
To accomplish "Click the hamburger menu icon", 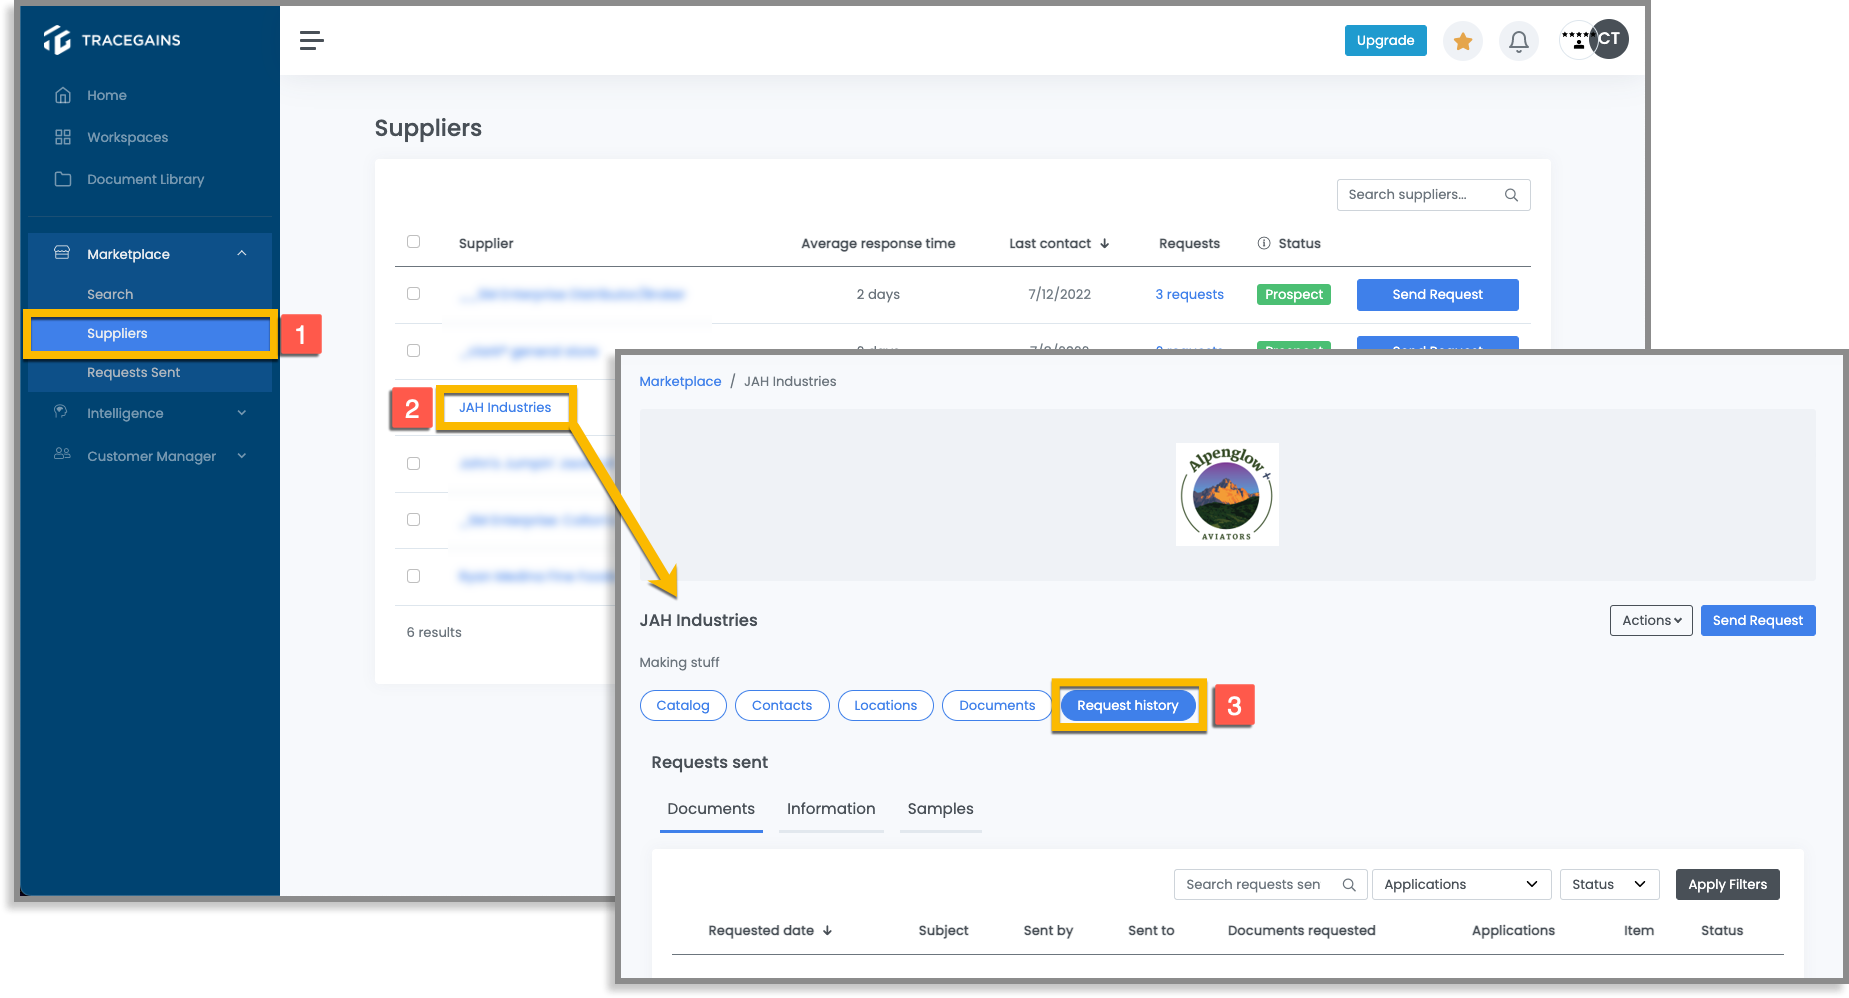I will 311,40.
